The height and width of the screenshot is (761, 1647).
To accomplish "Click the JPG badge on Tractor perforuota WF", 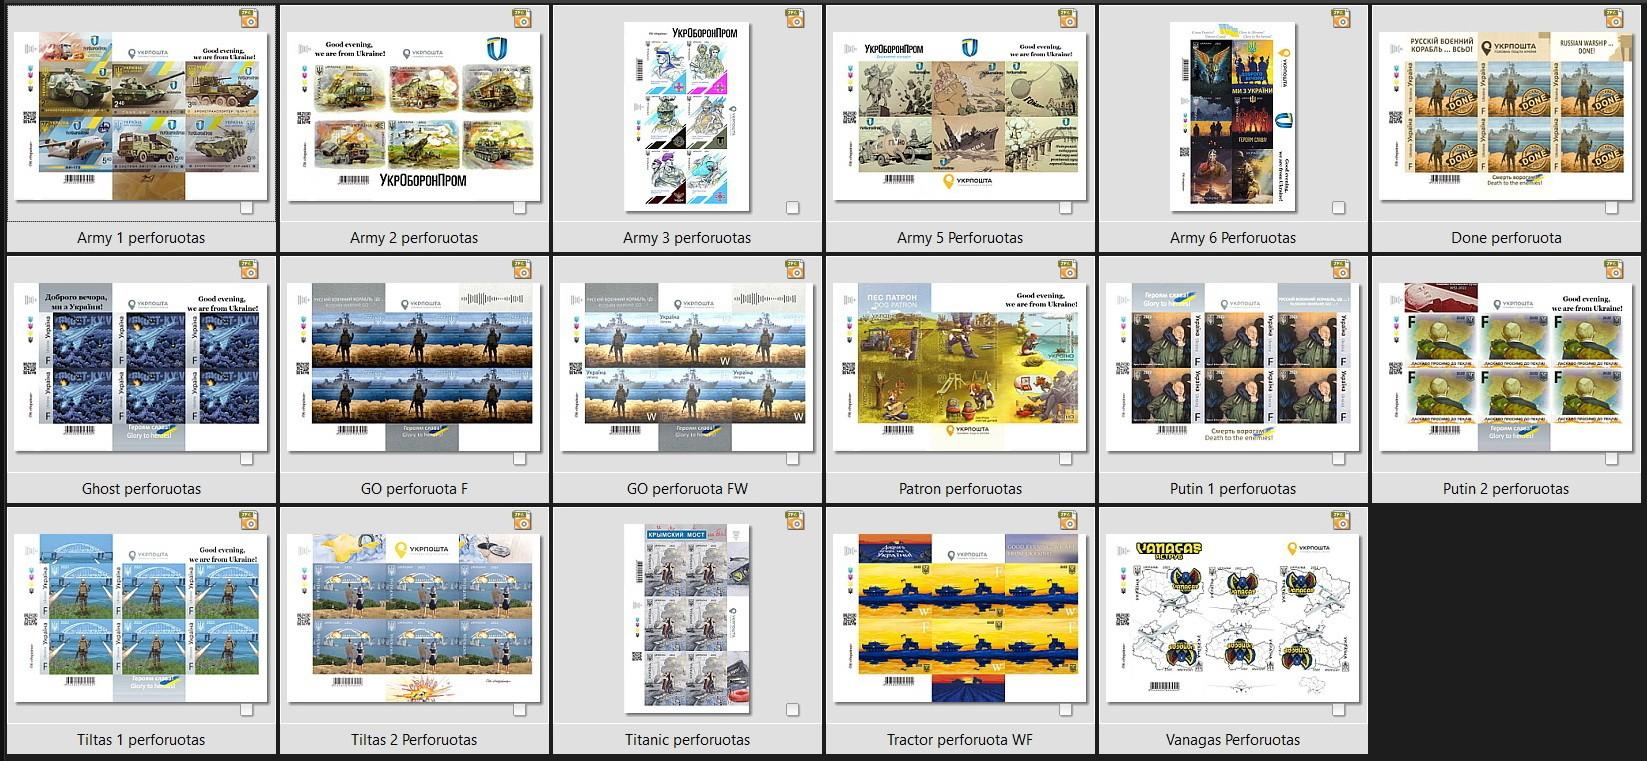I will coord(1068,520).
